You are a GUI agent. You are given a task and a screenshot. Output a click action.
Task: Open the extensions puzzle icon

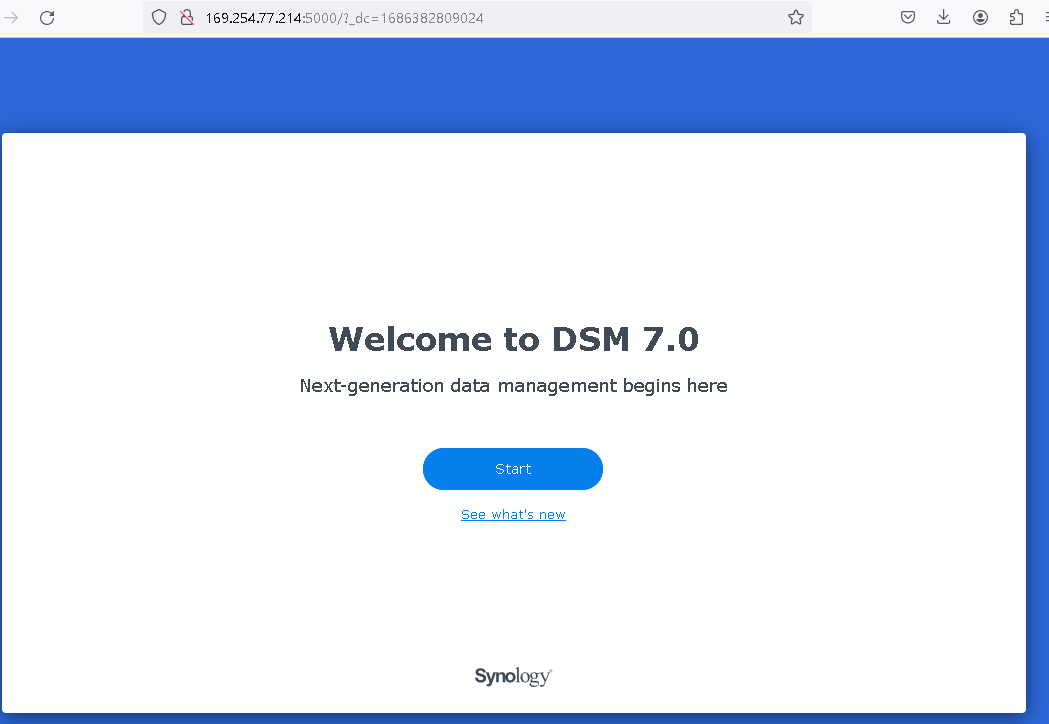[1016, 17]
